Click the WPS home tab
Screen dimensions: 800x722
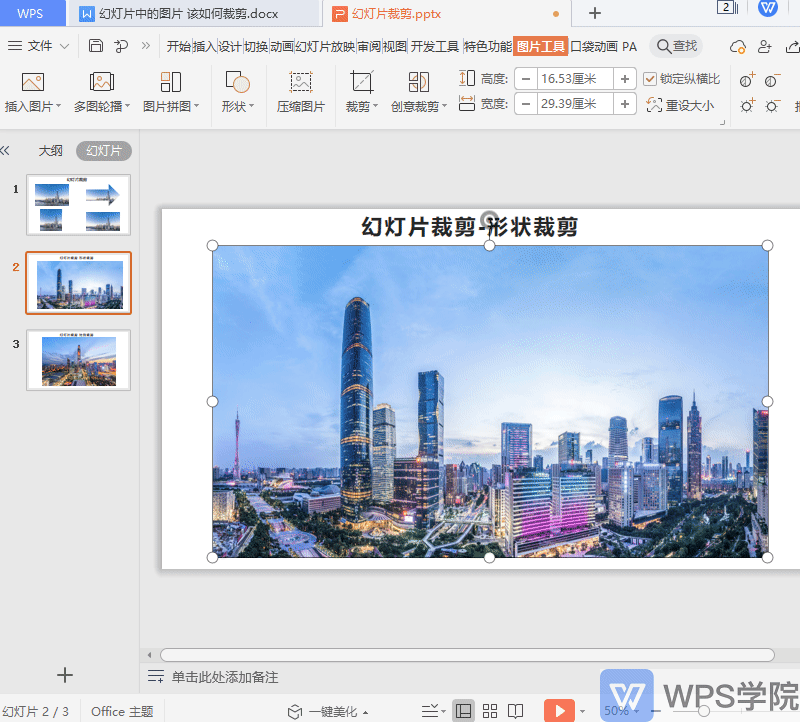click(x=31, y=13)
